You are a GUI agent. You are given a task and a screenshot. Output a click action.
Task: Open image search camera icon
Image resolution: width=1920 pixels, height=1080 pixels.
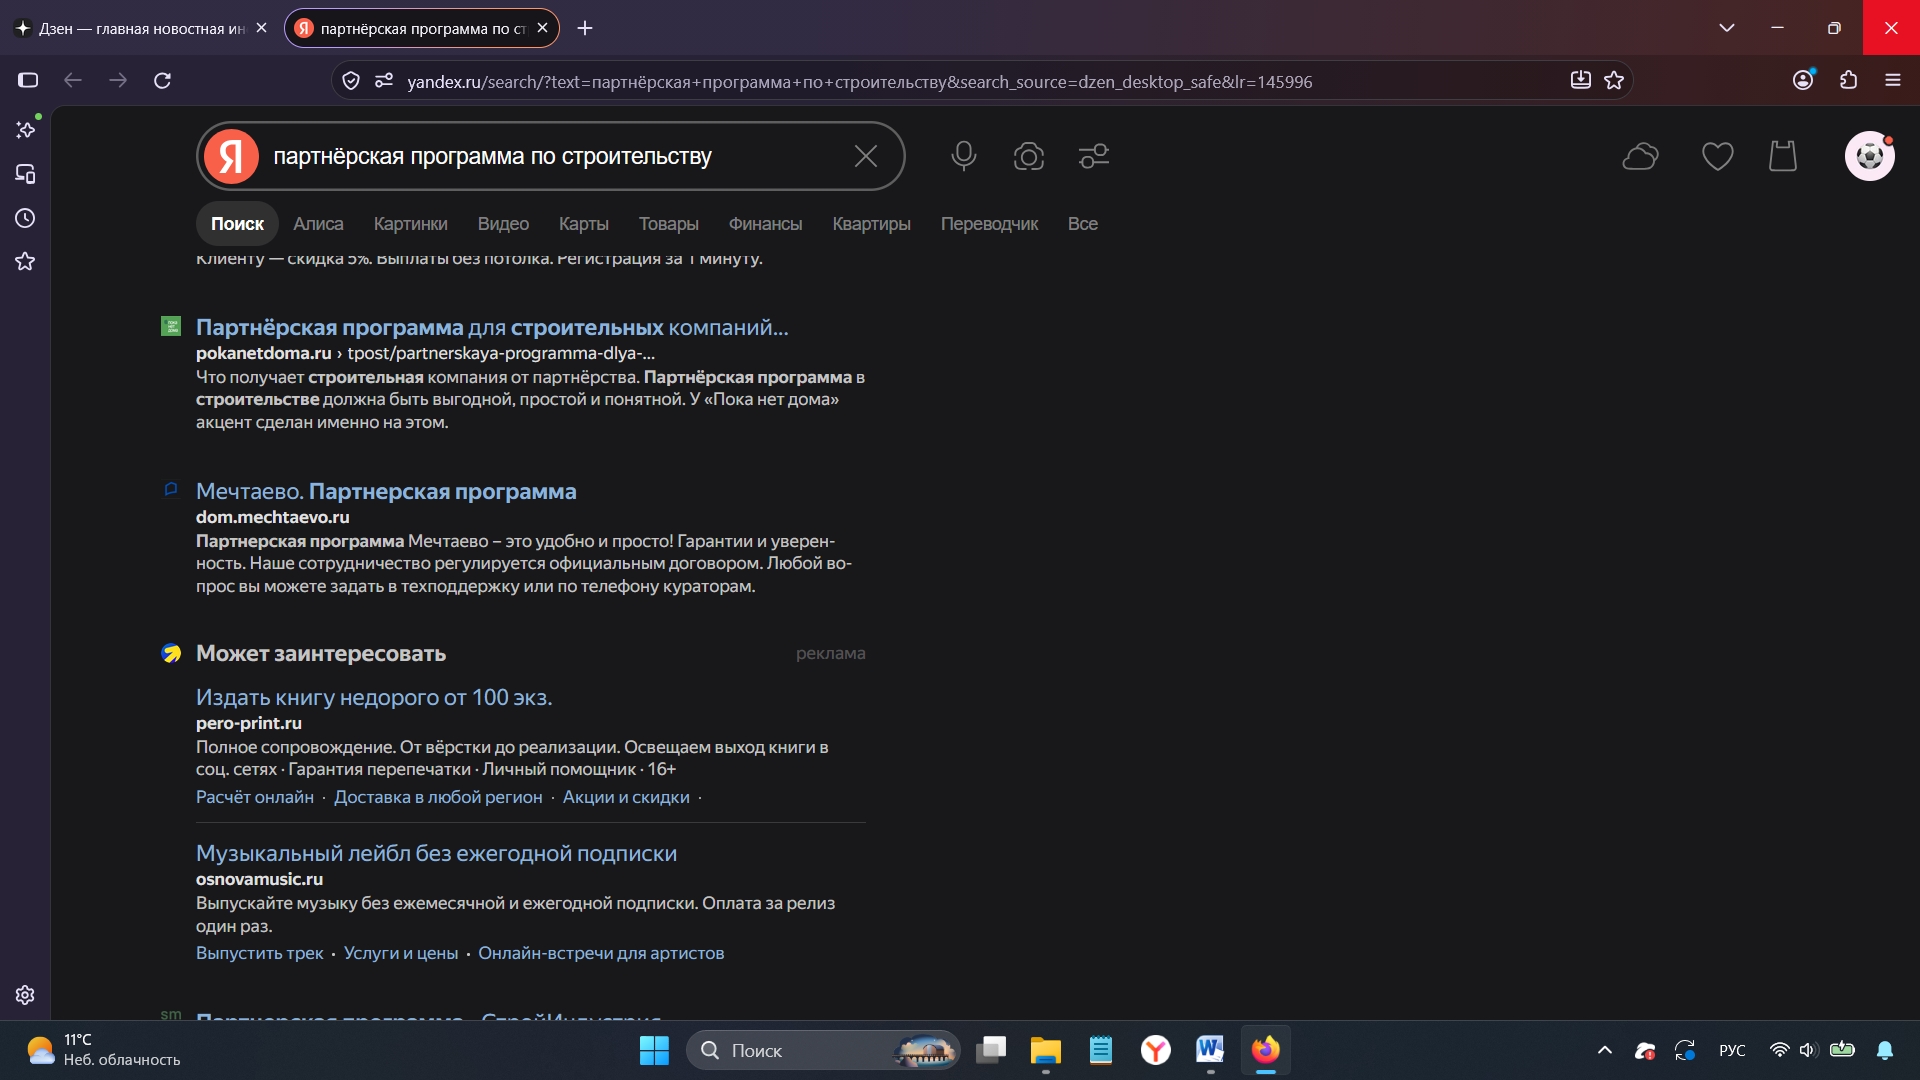[1029, 156]
